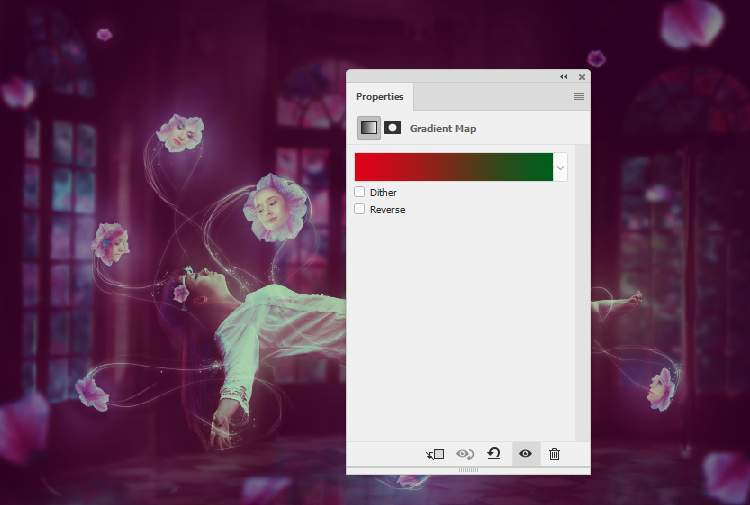Click the Properties panel vertical scrollbar
This screenshot has width=750, height=505.
coord(582,293)
